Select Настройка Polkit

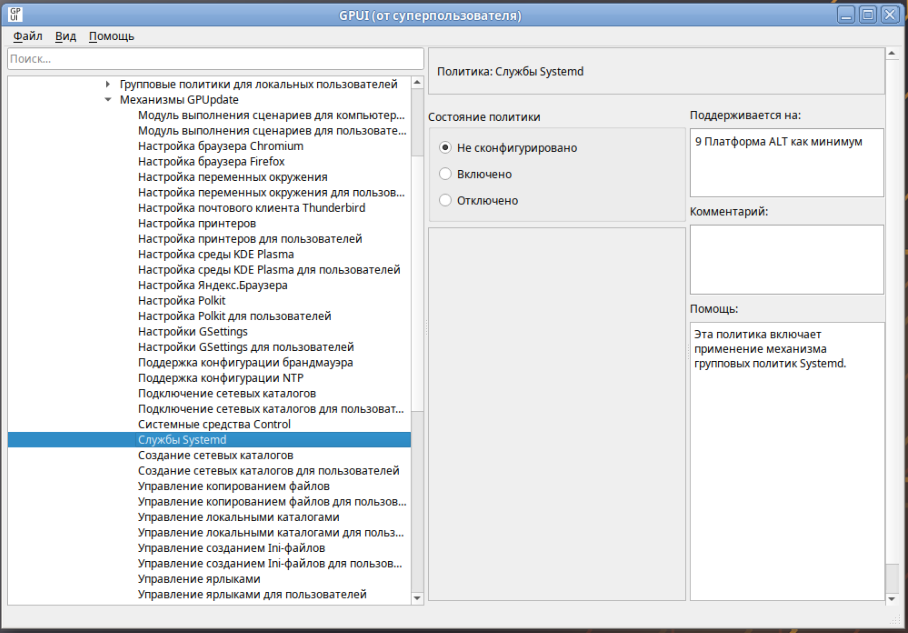click(182, 301)
